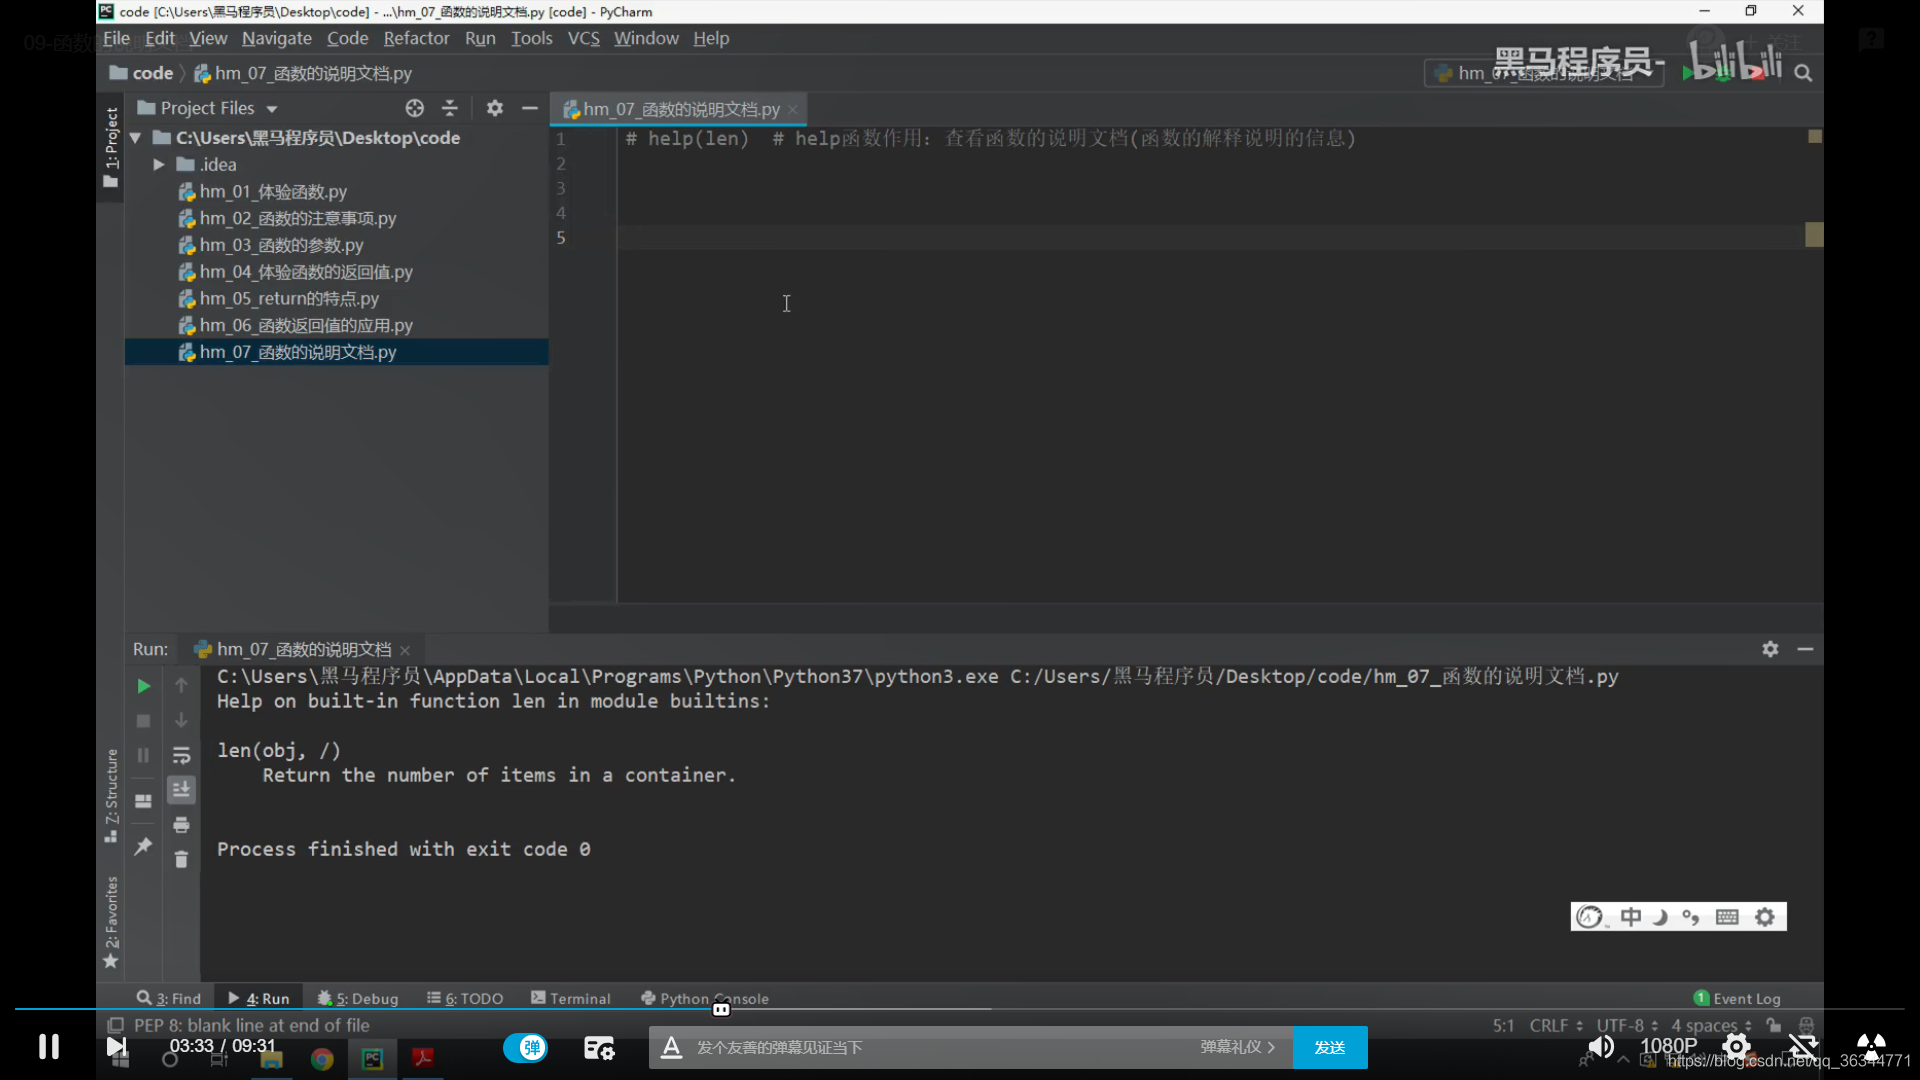Screen dimensions: 1920x1080
Task: Click the volume speaker icon
Action: pyautogui.click(x=1601, y=1047)
